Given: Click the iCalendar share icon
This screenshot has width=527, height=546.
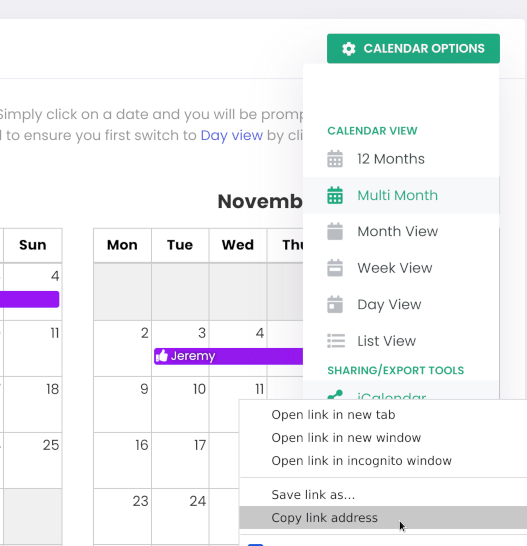Looking at the screenshot, I should click(x=335, y=395).
